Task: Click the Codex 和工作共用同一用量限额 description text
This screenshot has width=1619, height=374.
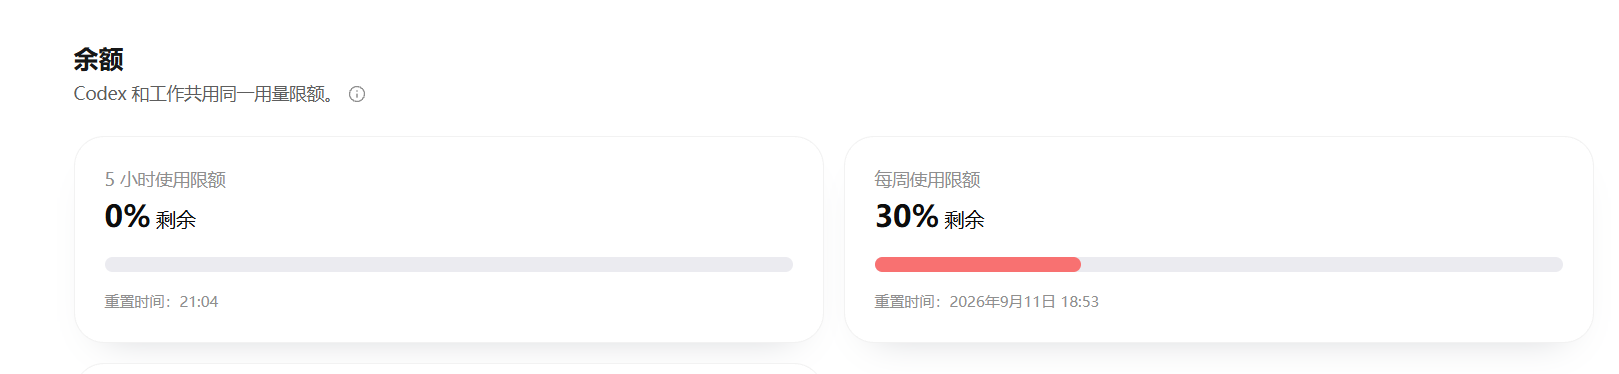Action: (204, 94)
